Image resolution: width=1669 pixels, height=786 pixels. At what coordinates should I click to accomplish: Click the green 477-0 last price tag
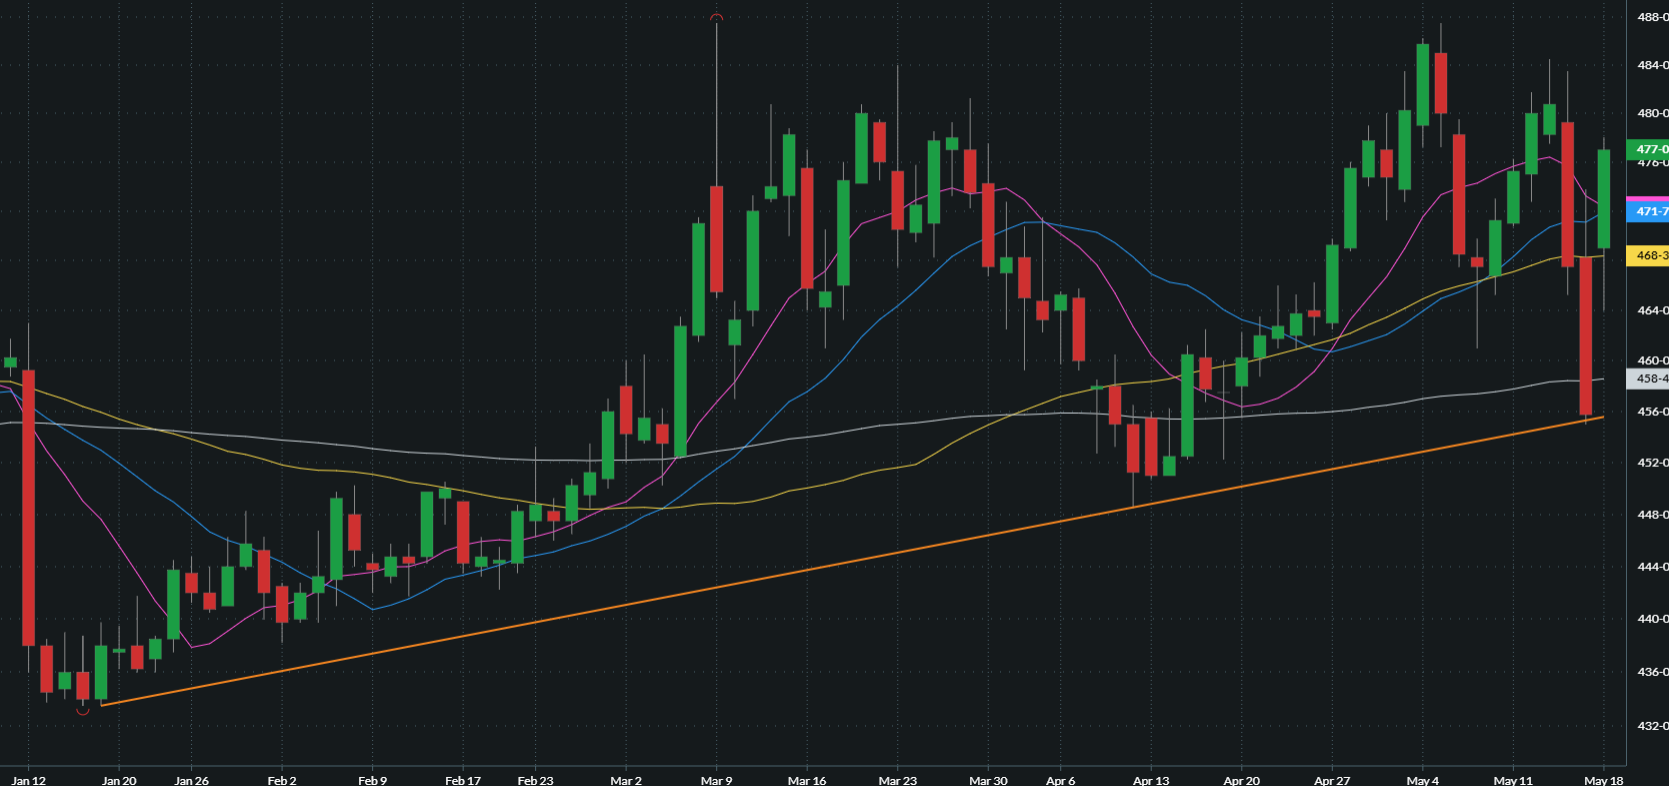pos(1648,149)
